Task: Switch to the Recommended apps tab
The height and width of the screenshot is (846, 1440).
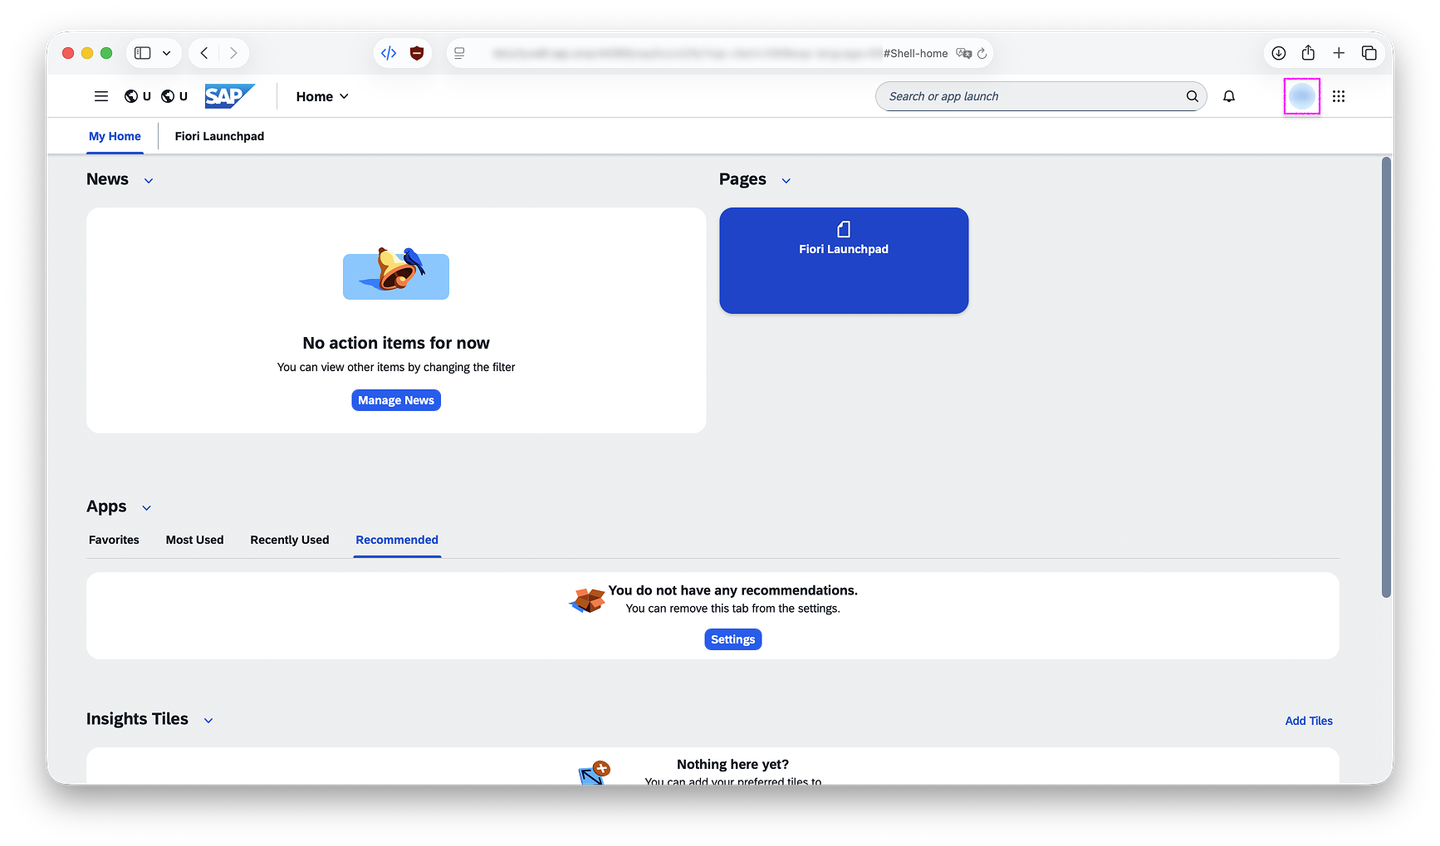Action: click(x=397, y=540)
